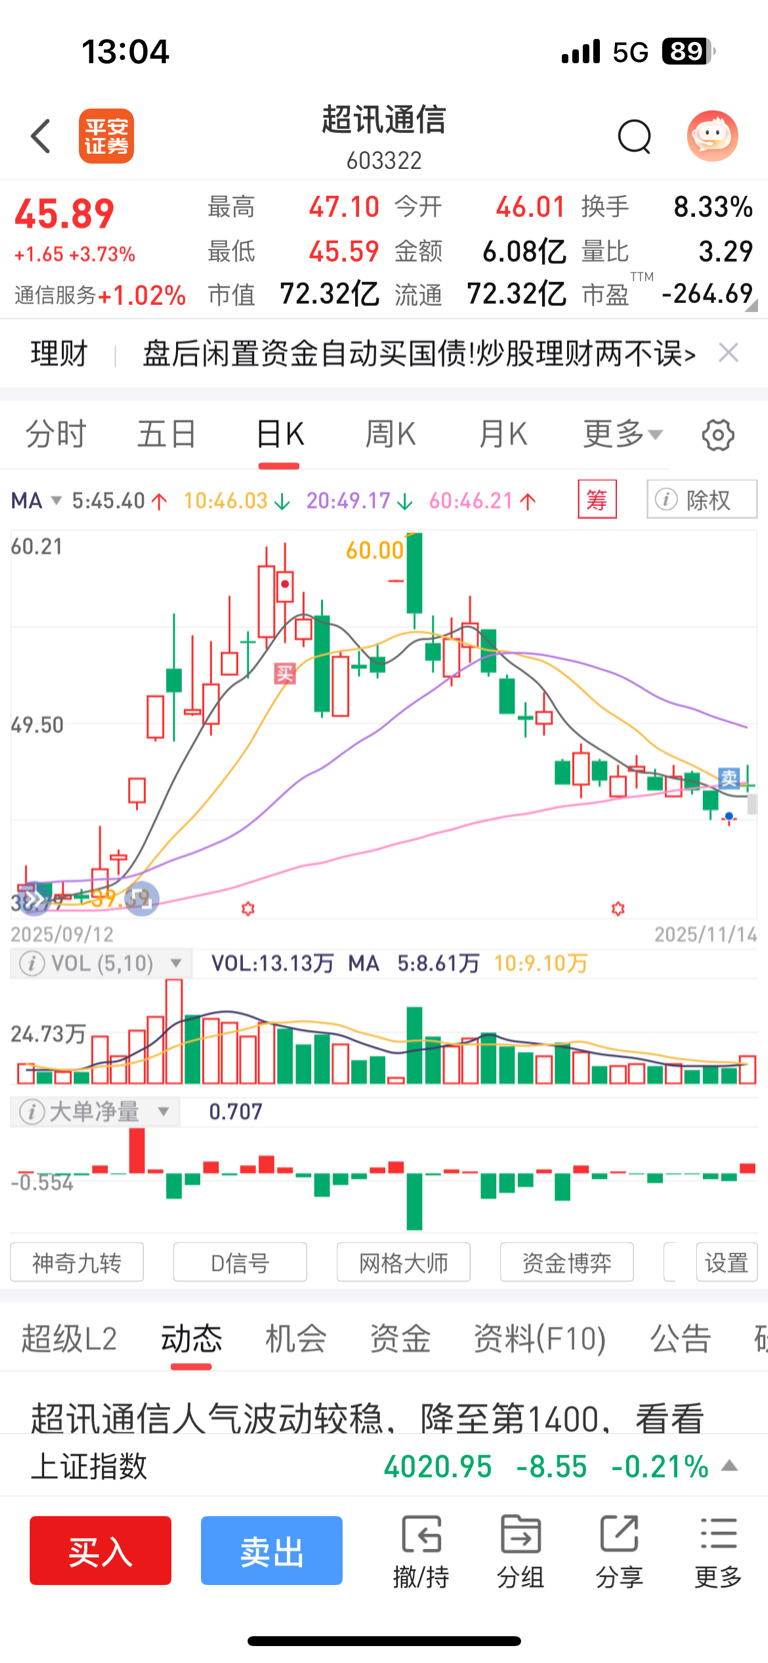
Task: Tap the 卖 sell signal marker
Action: pos(729,777)
